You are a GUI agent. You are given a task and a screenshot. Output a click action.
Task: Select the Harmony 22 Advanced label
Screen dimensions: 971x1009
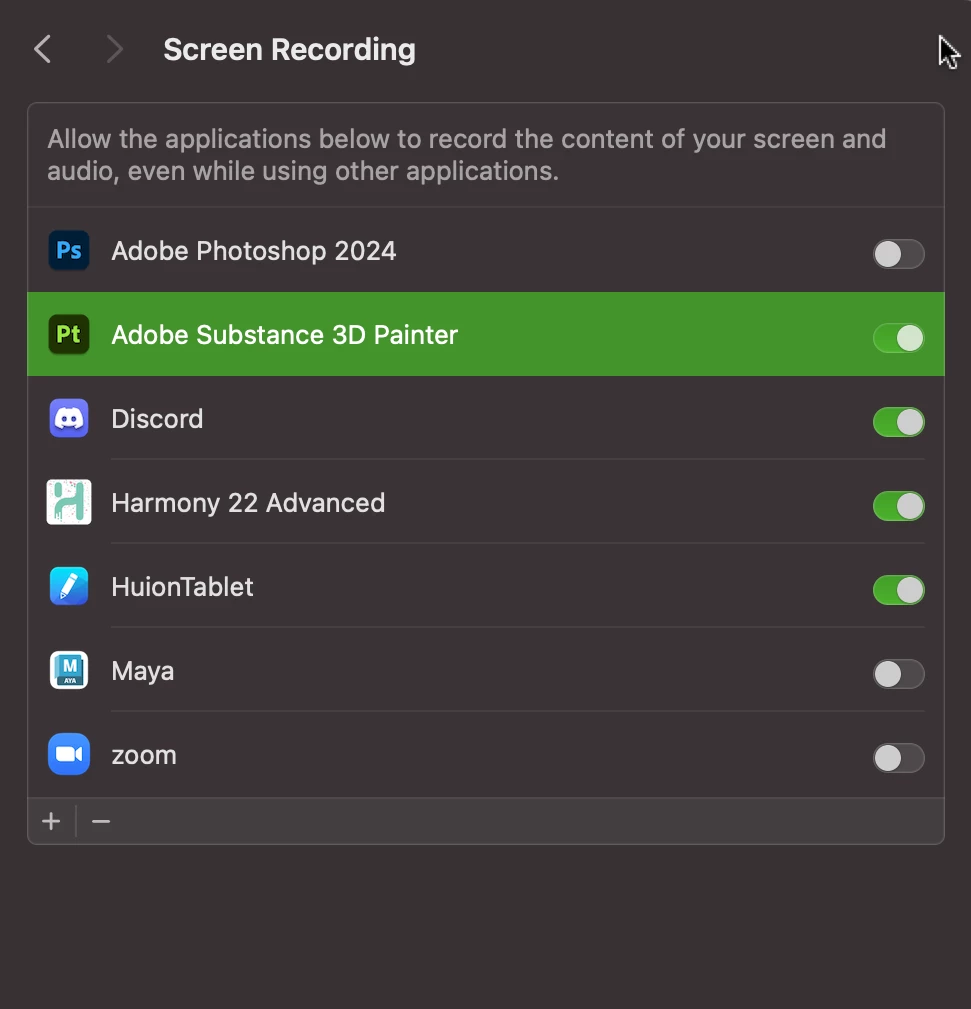click(248, 503)
